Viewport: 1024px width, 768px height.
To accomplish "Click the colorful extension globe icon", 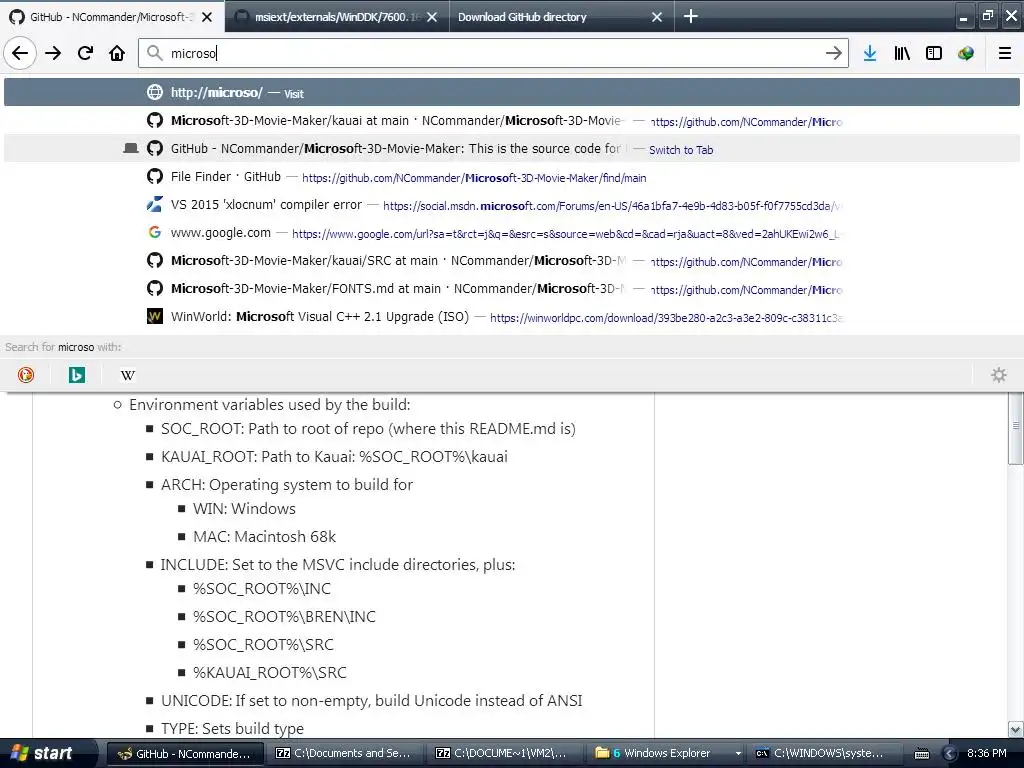I will (966, 53).
